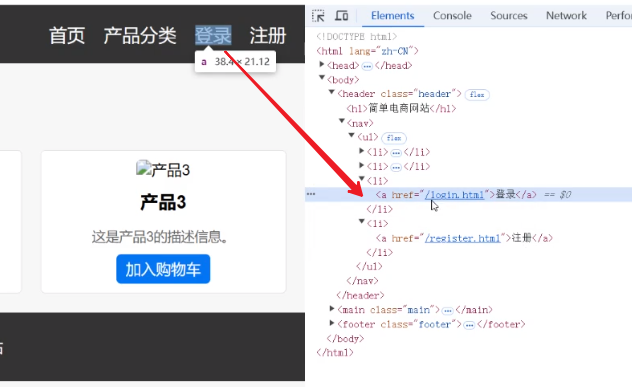Select the html lang="zh-CN" row
This screenshot has height=387, width=632.
[x=367, y=51]
